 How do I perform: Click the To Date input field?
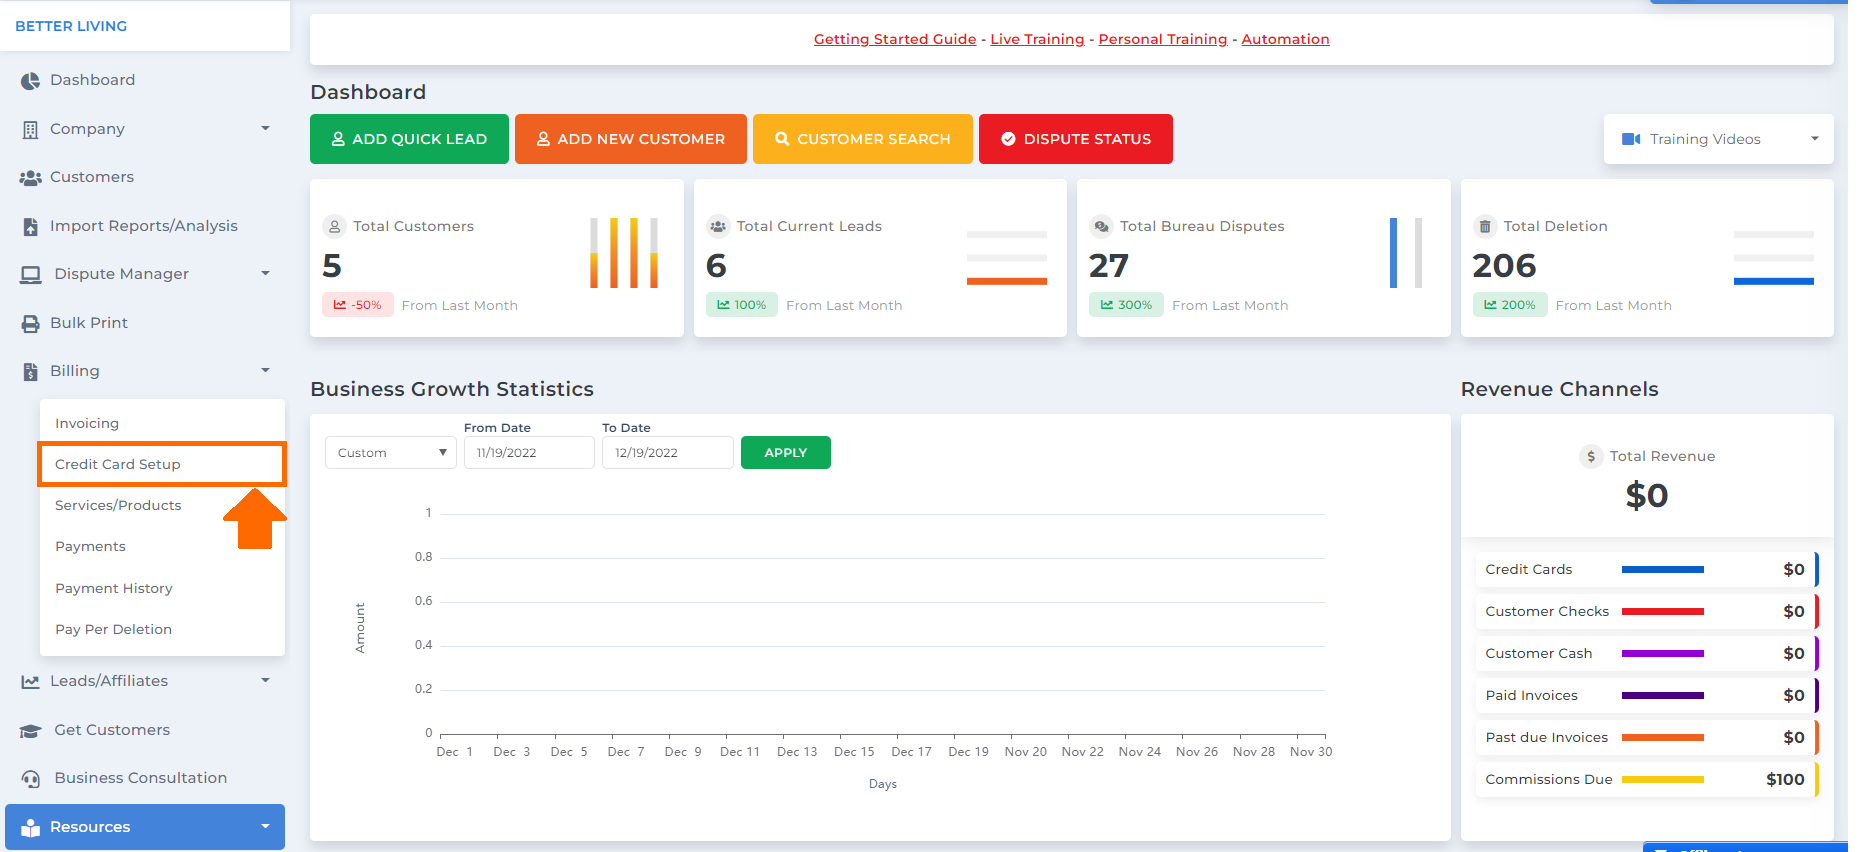[667, 453]
